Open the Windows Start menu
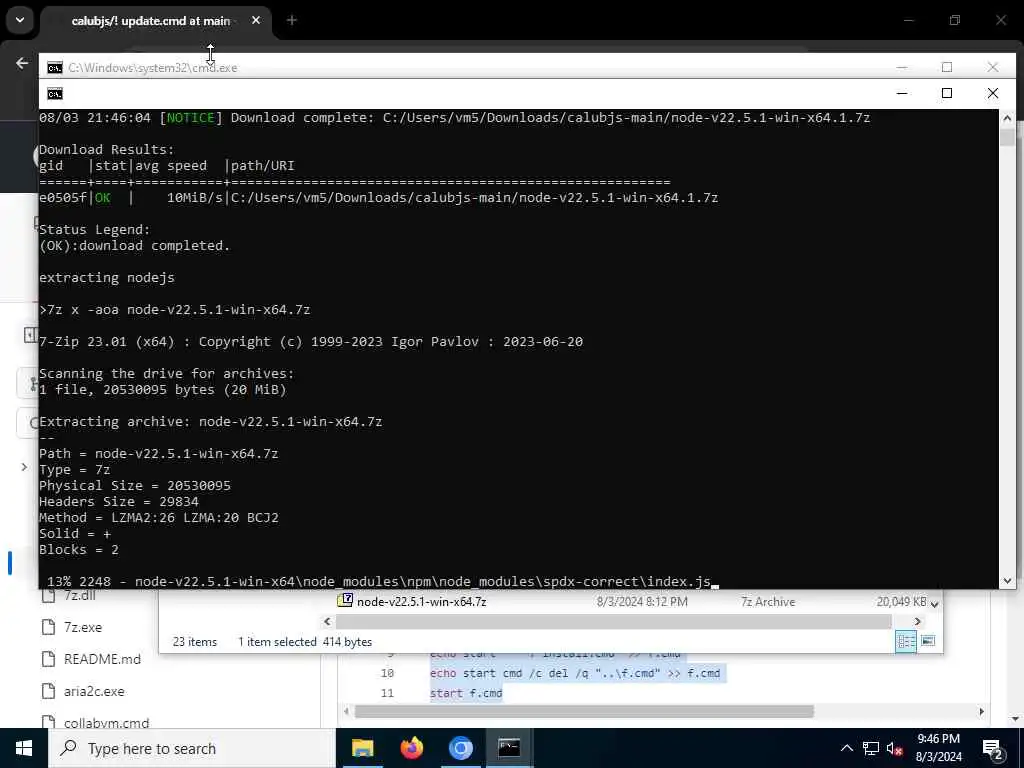Screen dimensions: 1024x768 coord(24,748)
